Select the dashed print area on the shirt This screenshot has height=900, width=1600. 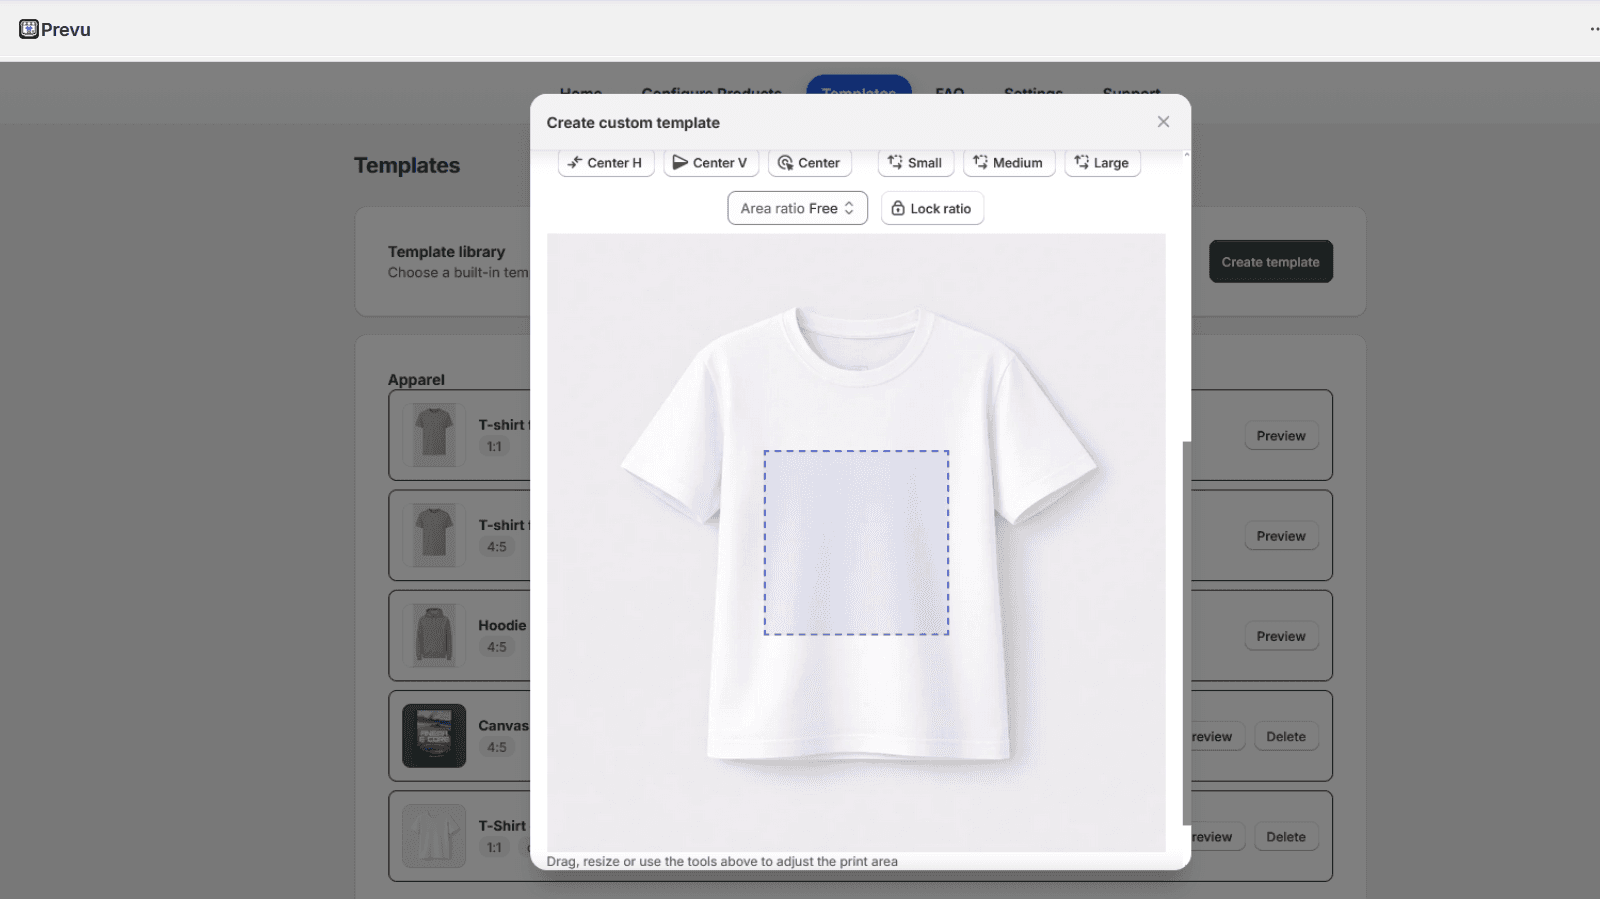point(857,541)
